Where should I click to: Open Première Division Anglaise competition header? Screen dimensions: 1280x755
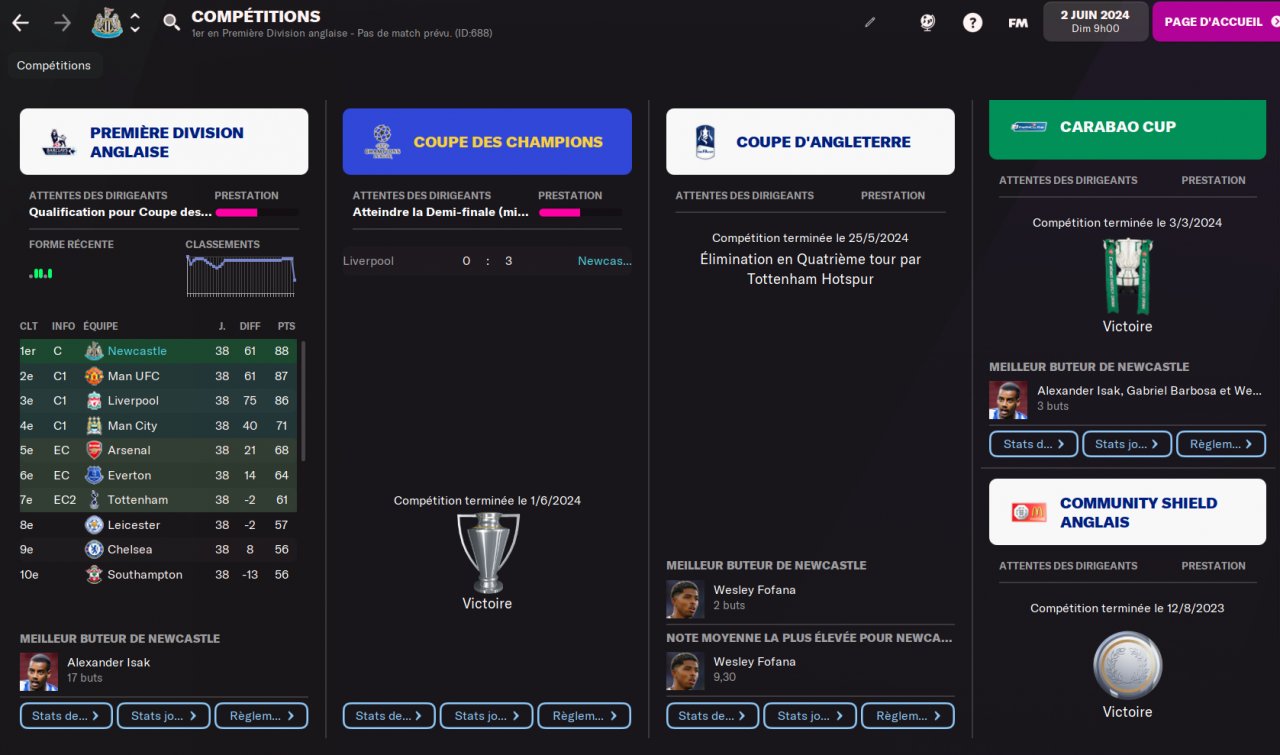point(164,142)
